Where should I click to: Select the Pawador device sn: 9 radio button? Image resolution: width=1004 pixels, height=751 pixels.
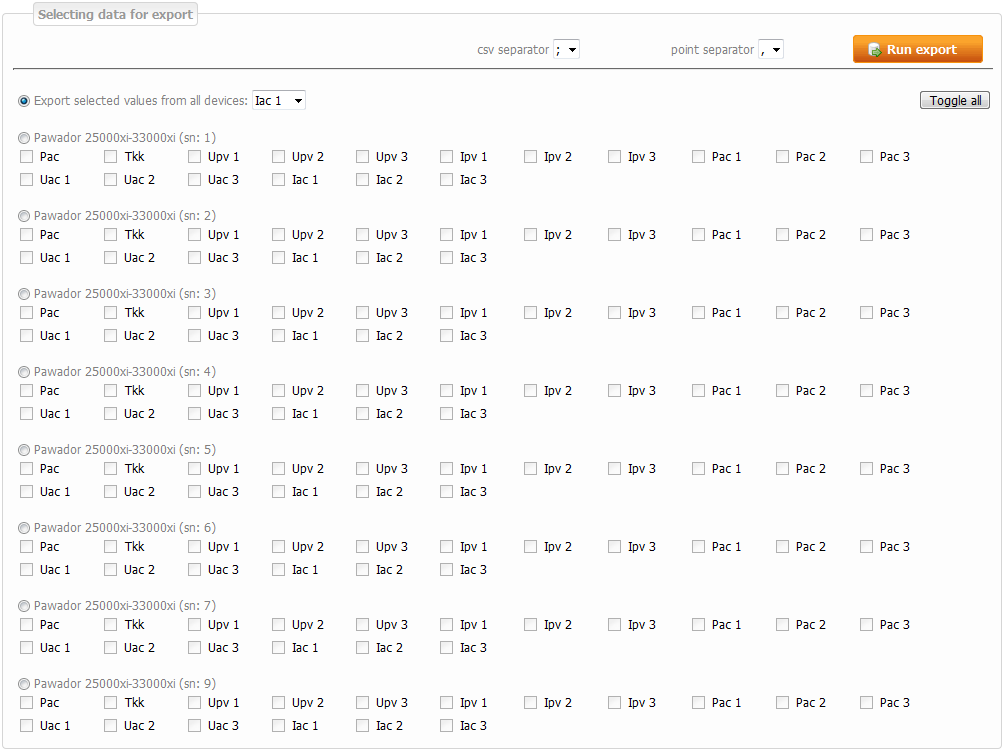click(24, 684)
